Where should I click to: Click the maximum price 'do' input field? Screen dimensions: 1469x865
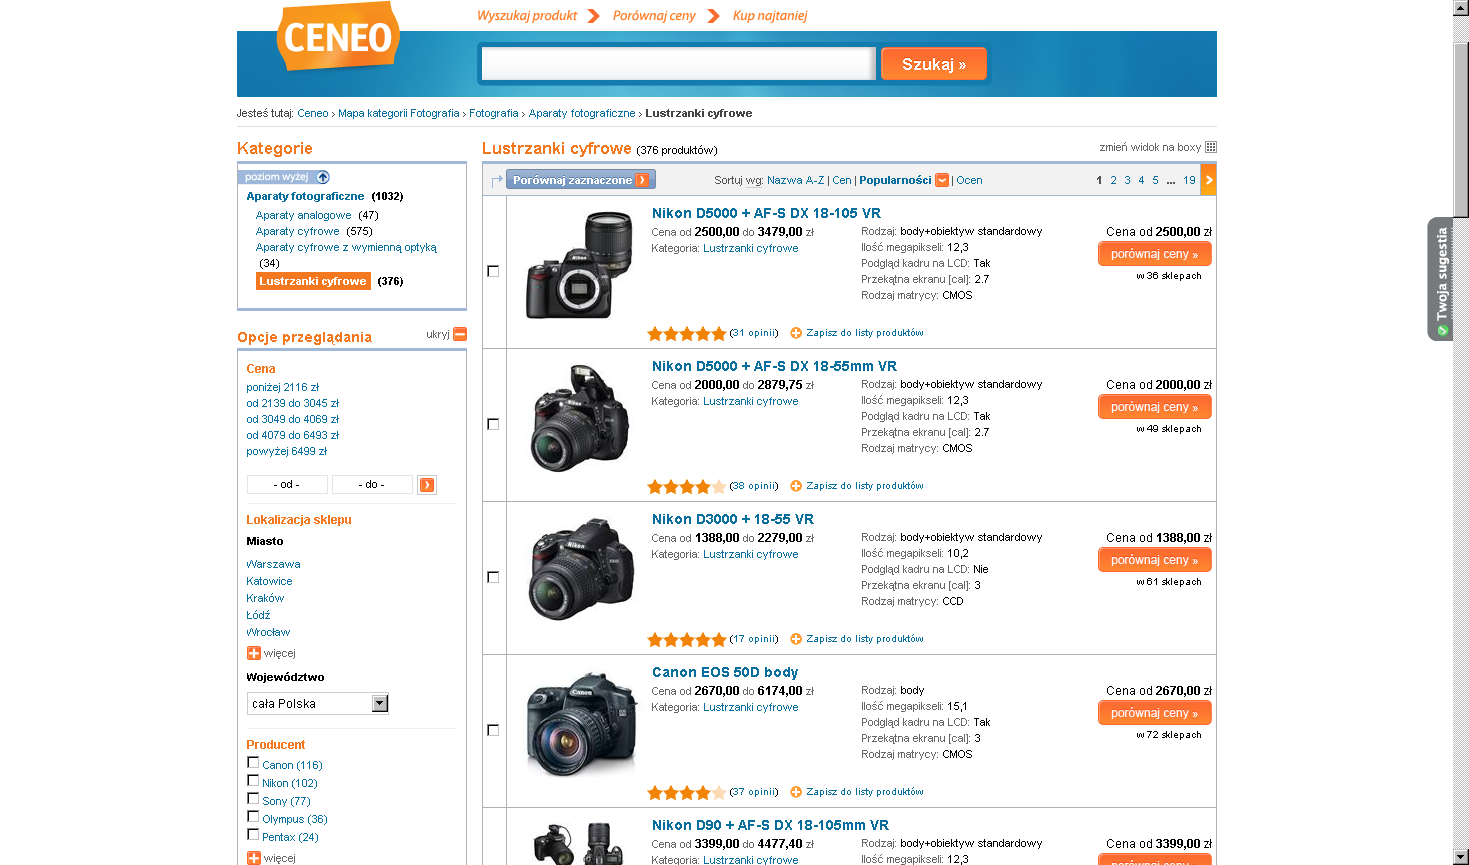(x=372, y=484)
